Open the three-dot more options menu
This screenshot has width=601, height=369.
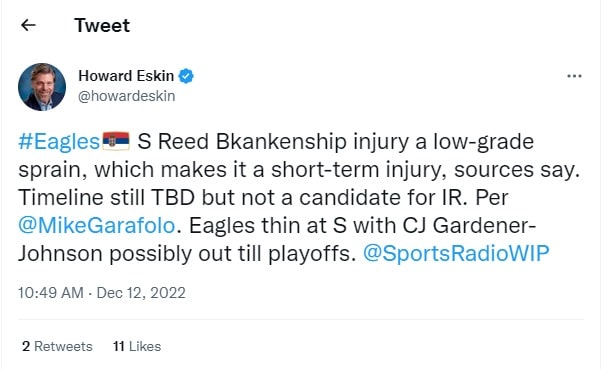(574, 76)
